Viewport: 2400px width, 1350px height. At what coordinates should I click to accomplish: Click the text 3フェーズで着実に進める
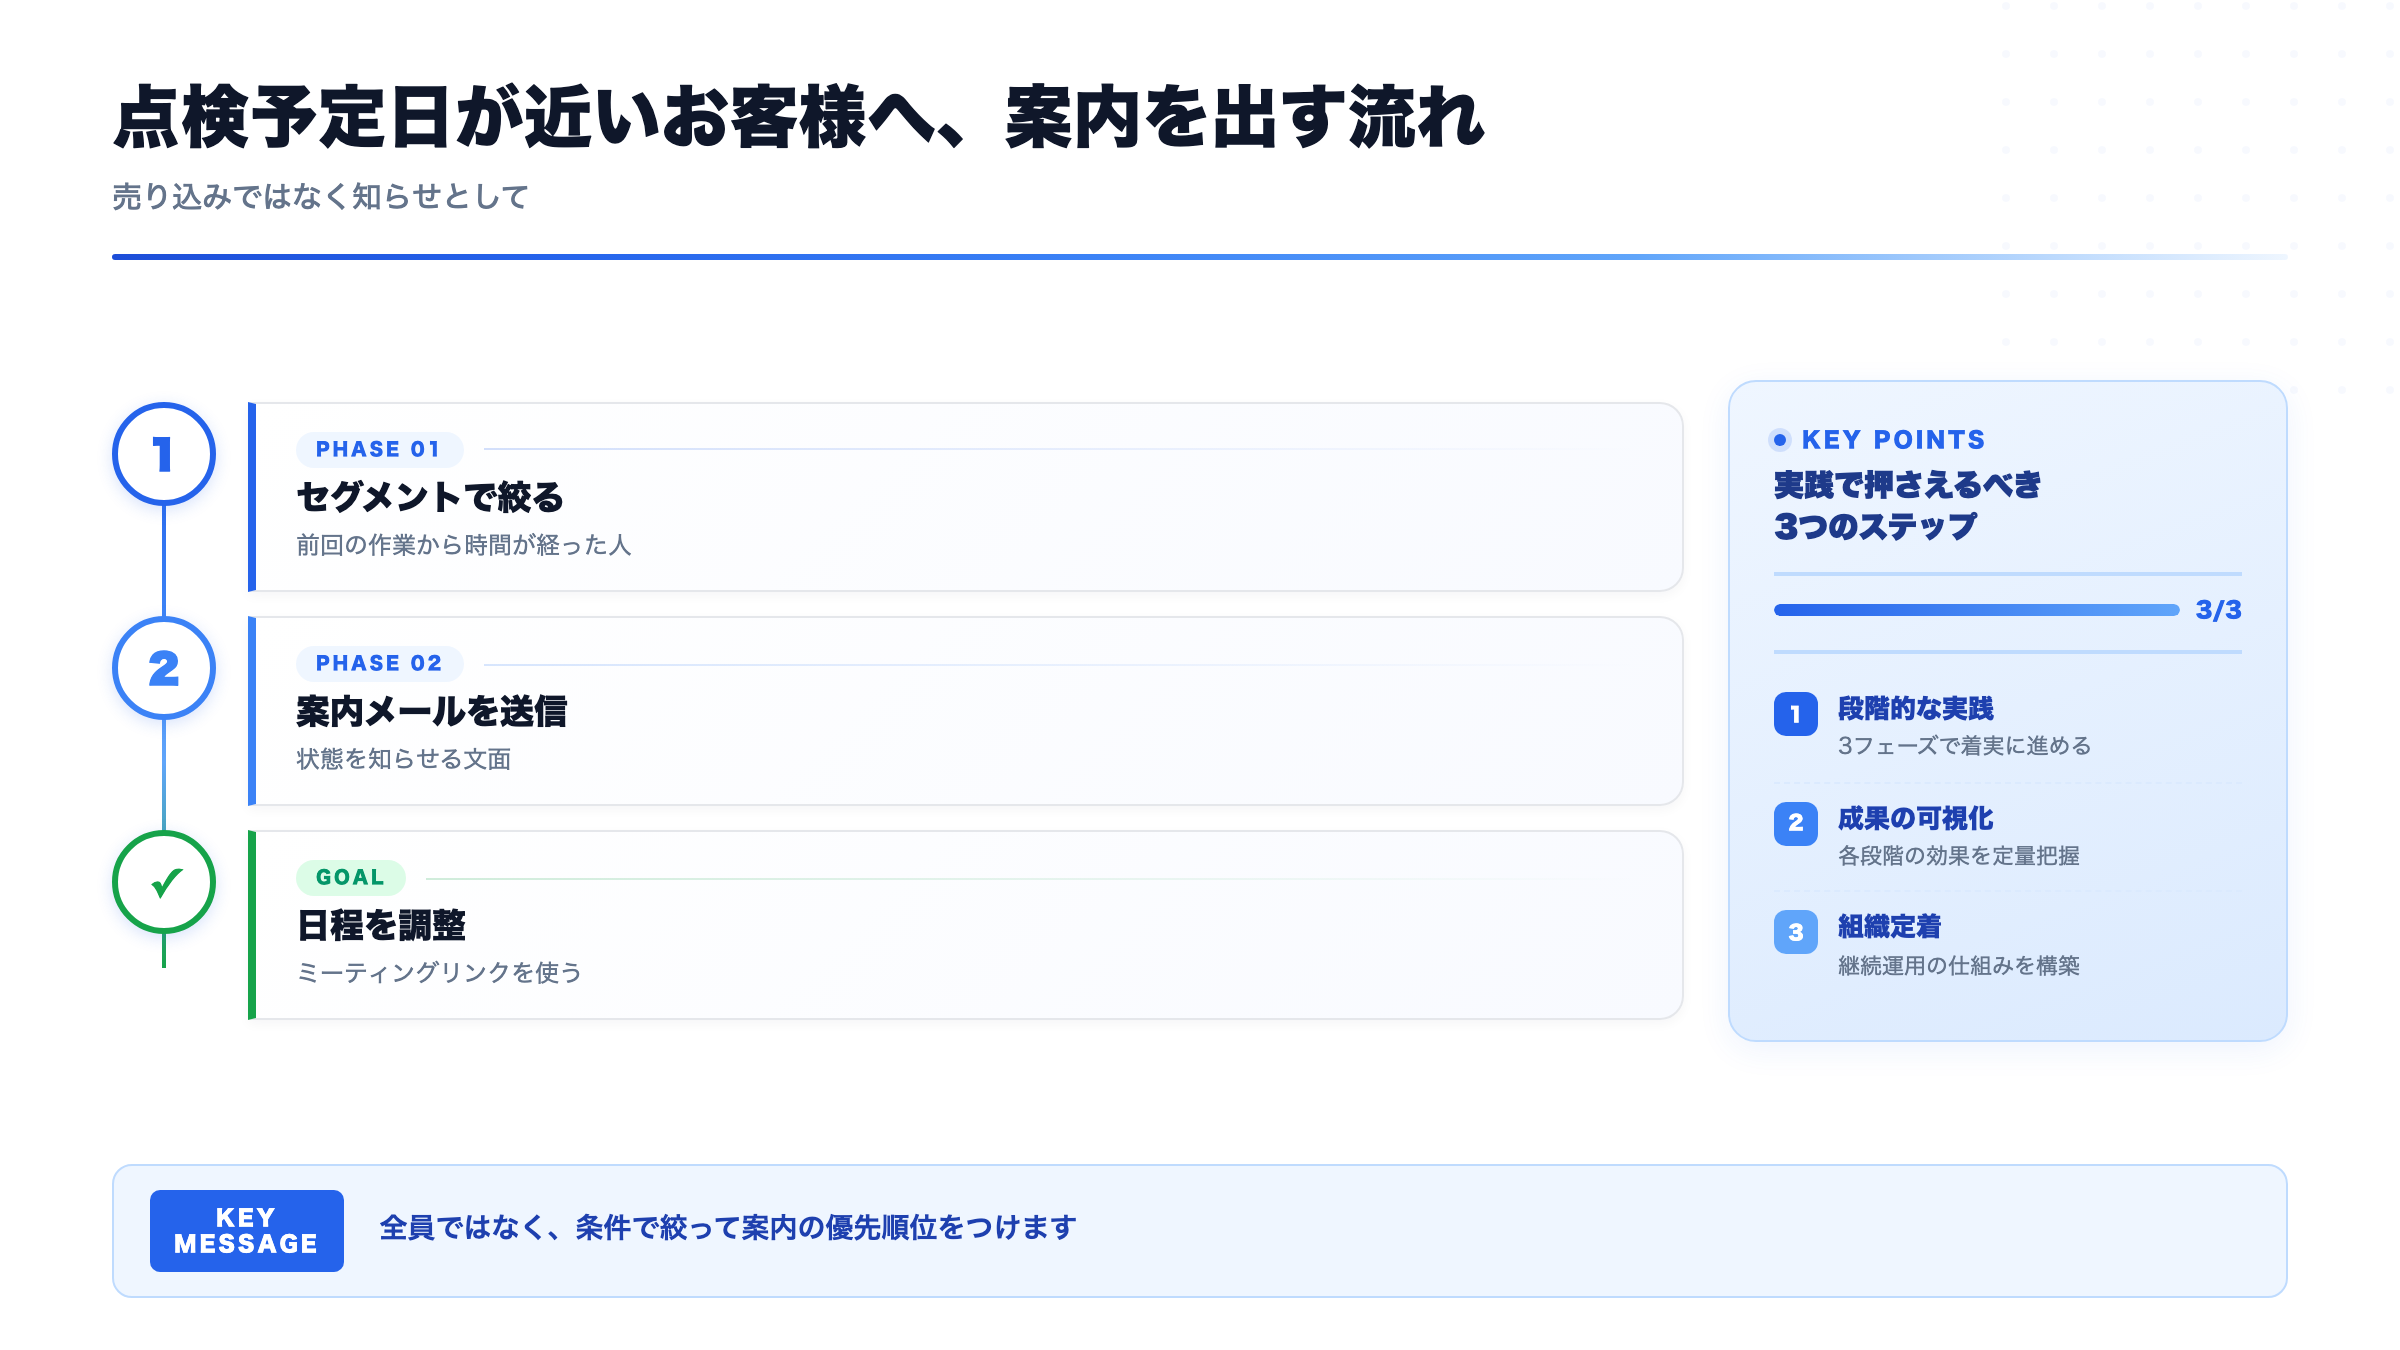(x=1964, y=746)
